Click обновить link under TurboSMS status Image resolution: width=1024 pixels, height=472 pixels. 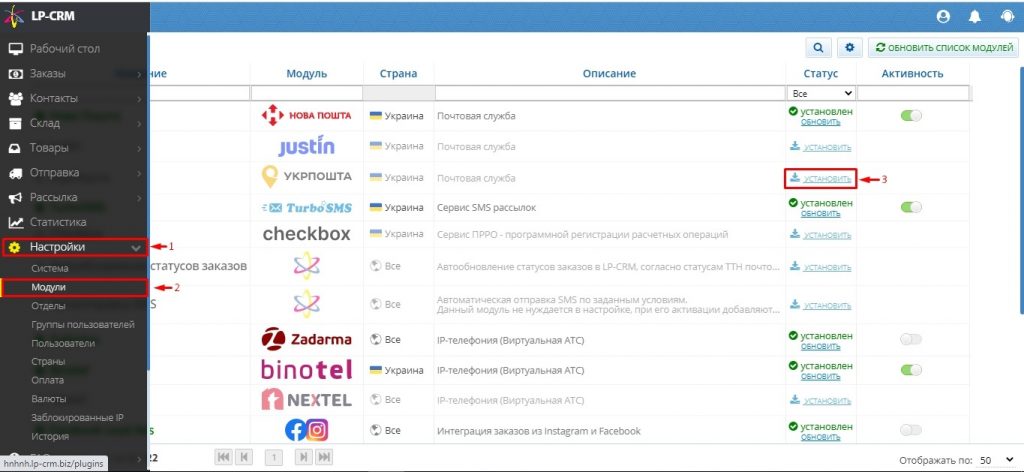click(820, 213)
